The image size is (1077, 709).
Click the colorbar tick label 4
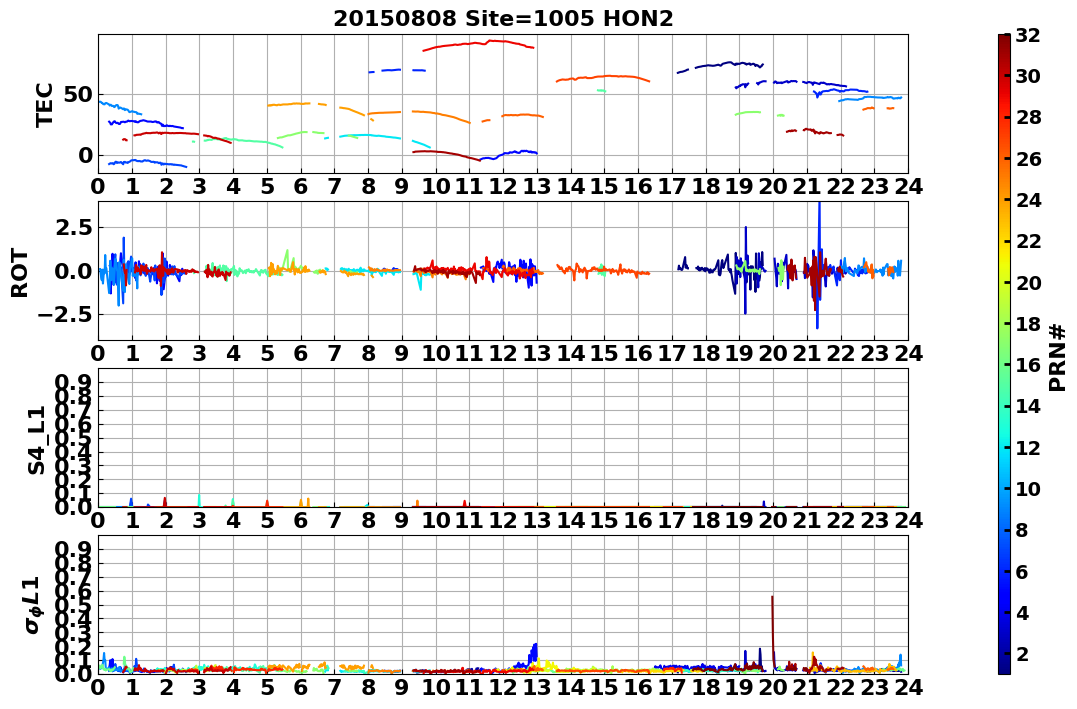1022,612
